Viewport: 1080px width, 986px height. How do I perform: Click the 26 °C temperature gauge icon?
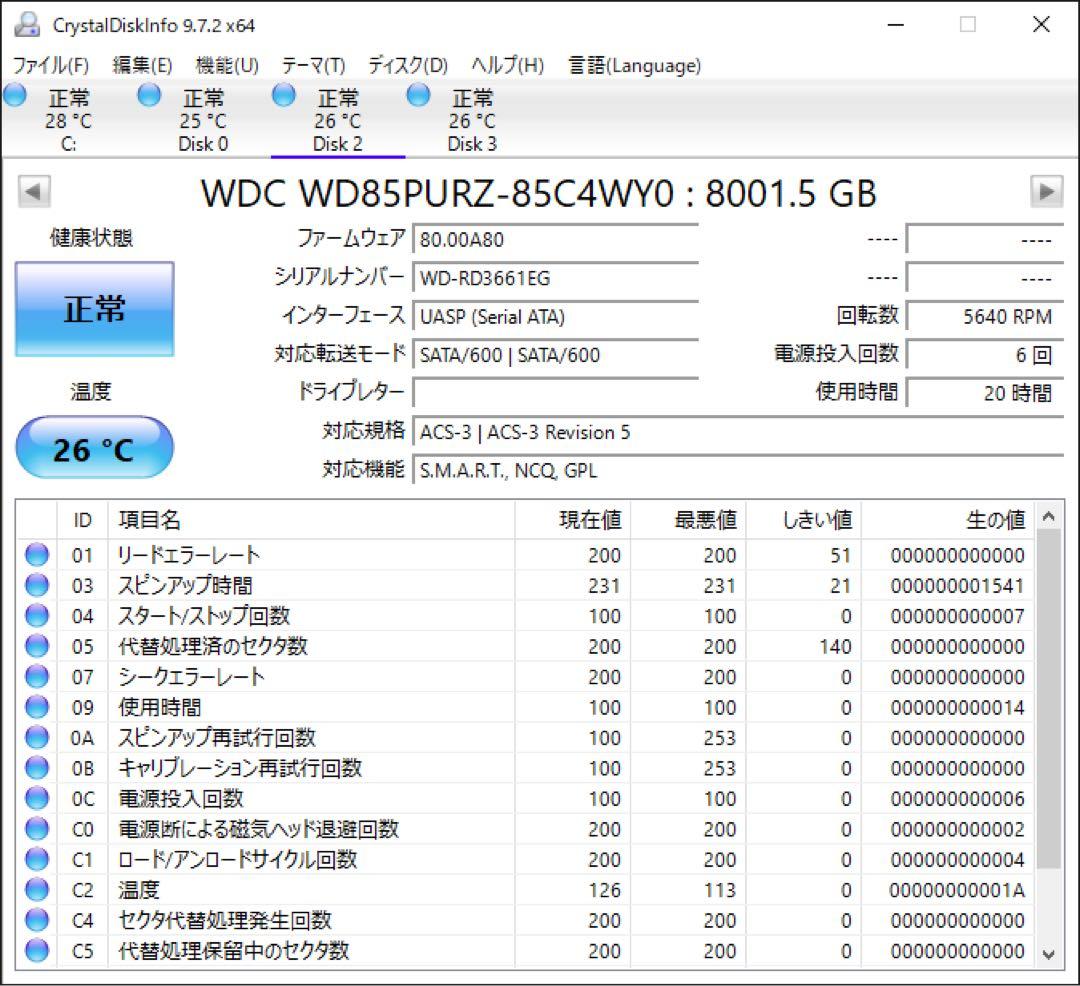(93, 446)
